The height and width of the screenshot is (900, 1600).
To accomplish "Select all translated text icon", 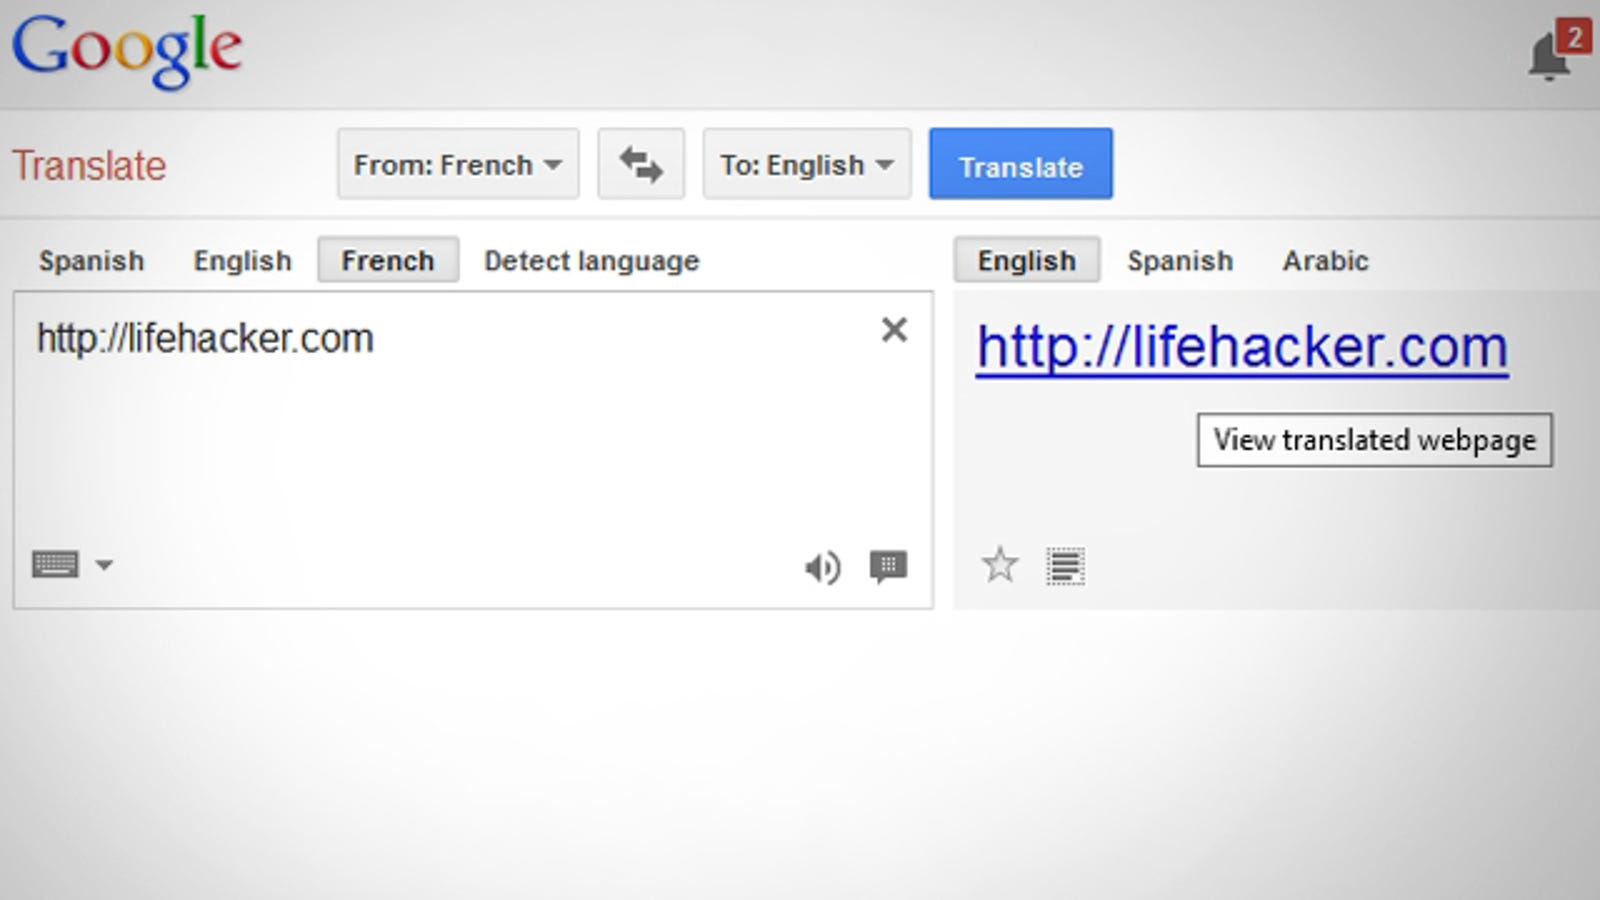I will coord(1066,566).
